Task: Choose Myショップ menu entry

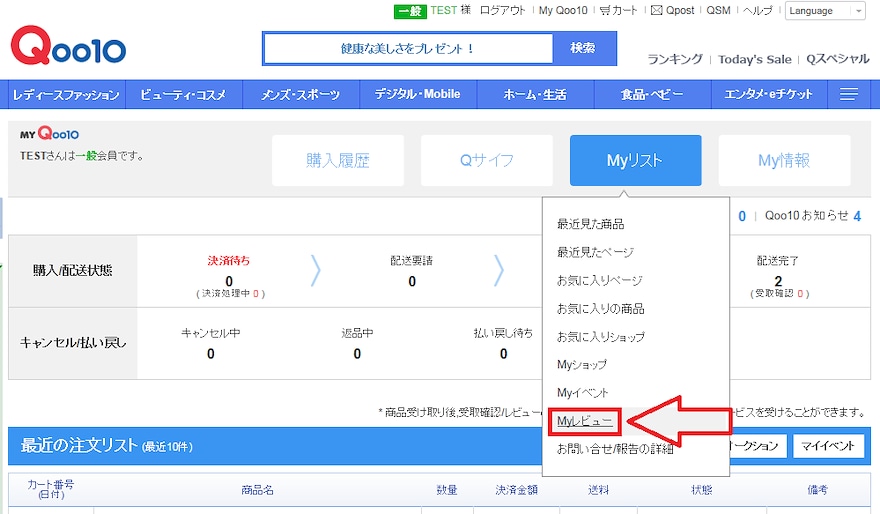Action: point(581,364)
